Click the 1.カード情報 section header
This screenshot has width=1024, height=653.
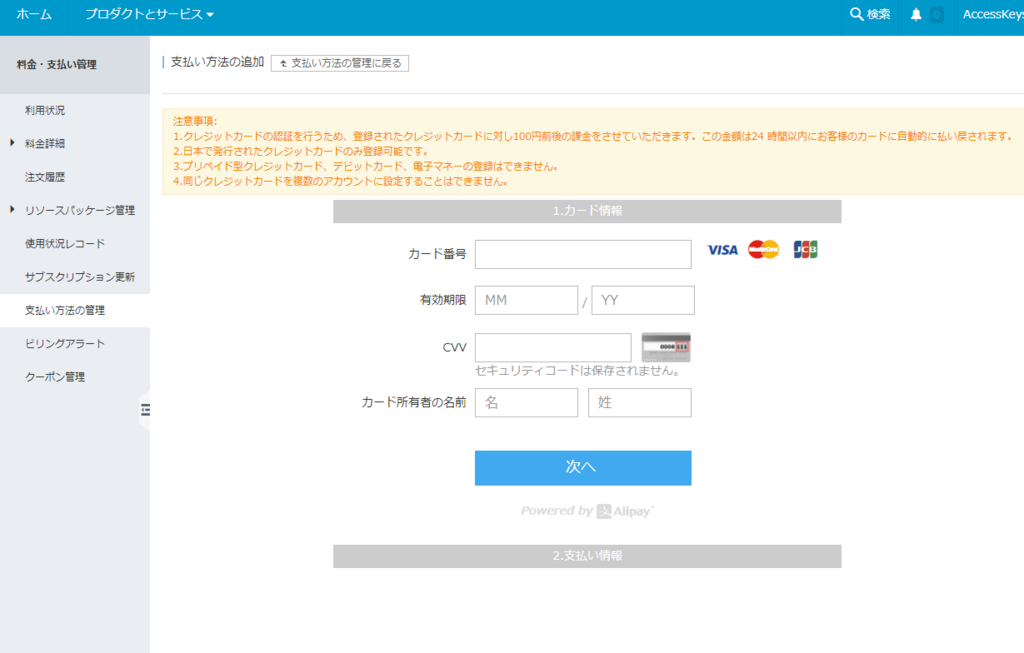[x=587, y=212]
